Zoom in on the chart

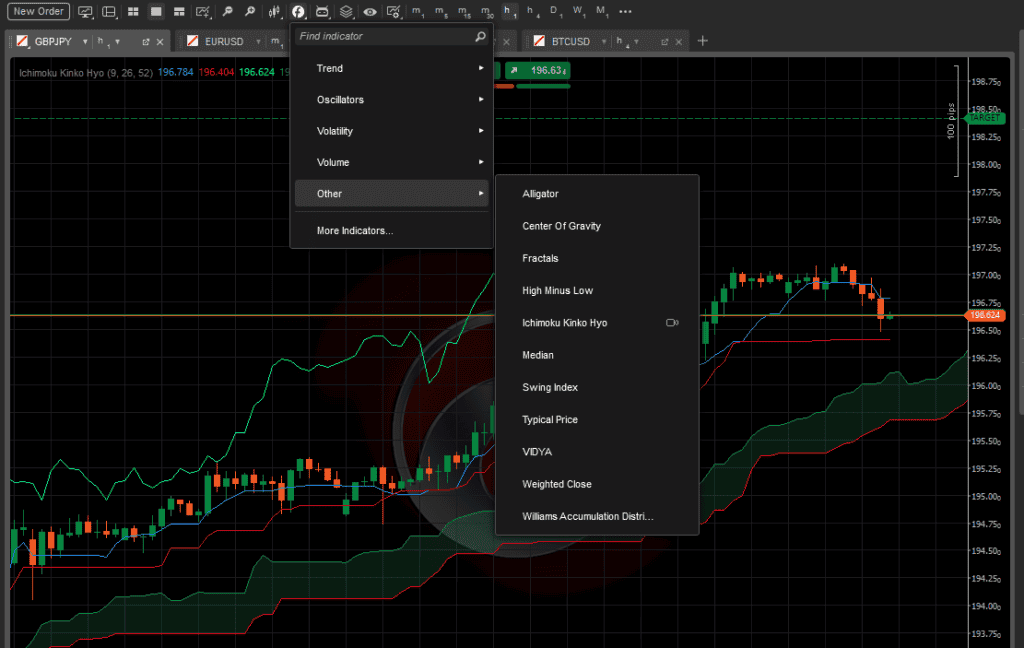[x=249, y=11]
